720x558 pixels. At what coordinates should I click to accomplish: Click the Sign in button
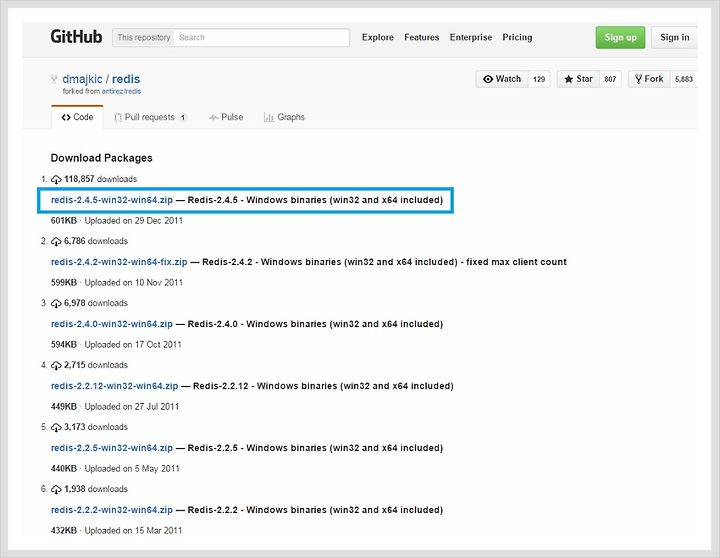point(675,37)
